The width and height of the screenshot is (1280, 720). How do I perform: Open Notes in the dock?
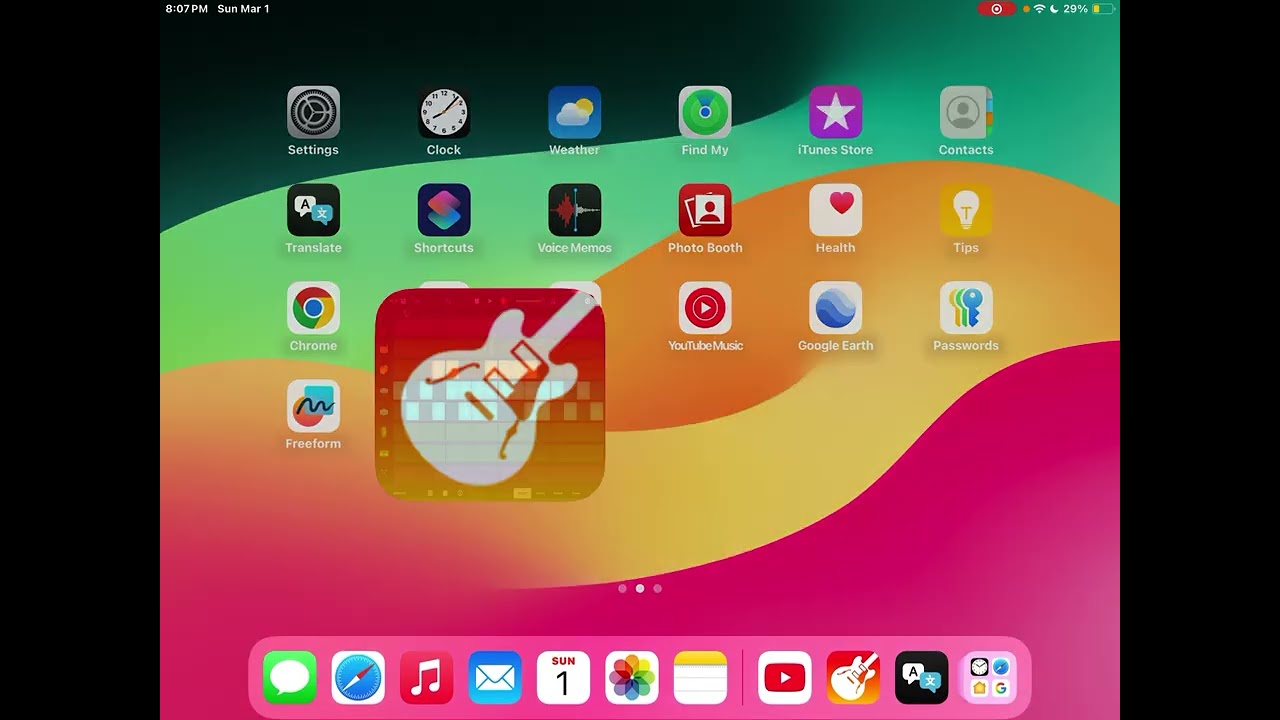[700, 678]
